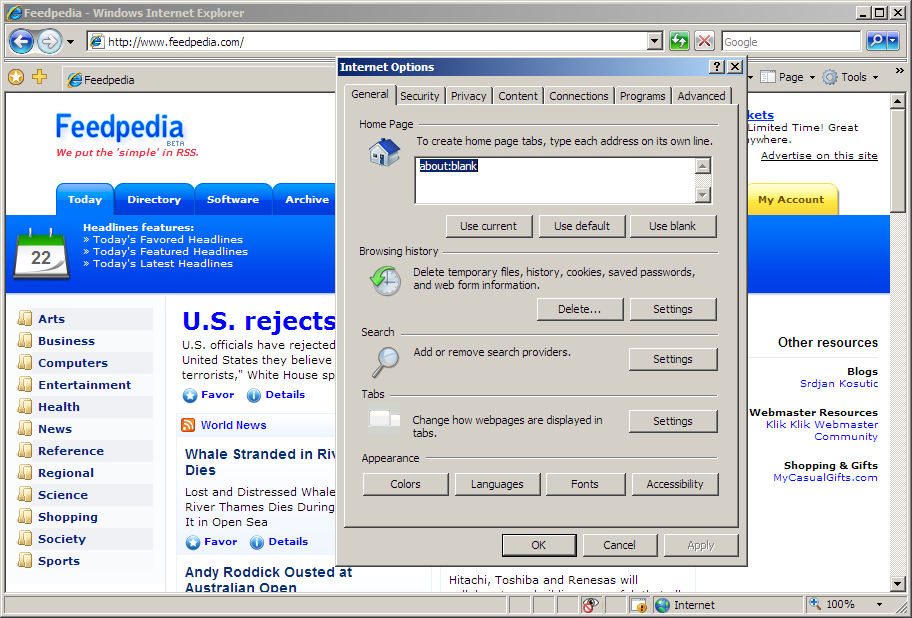The width and height of the screenshot is (912, 618).
Task: Follow the Advertise on this site link
Action: point(820,155)
